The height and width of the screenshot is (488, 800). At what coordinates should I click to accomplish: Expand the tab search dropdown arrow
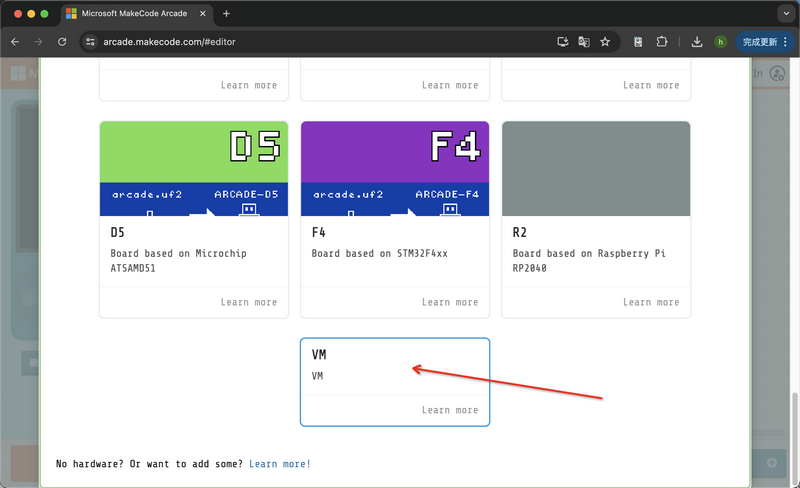coord(783,14)
